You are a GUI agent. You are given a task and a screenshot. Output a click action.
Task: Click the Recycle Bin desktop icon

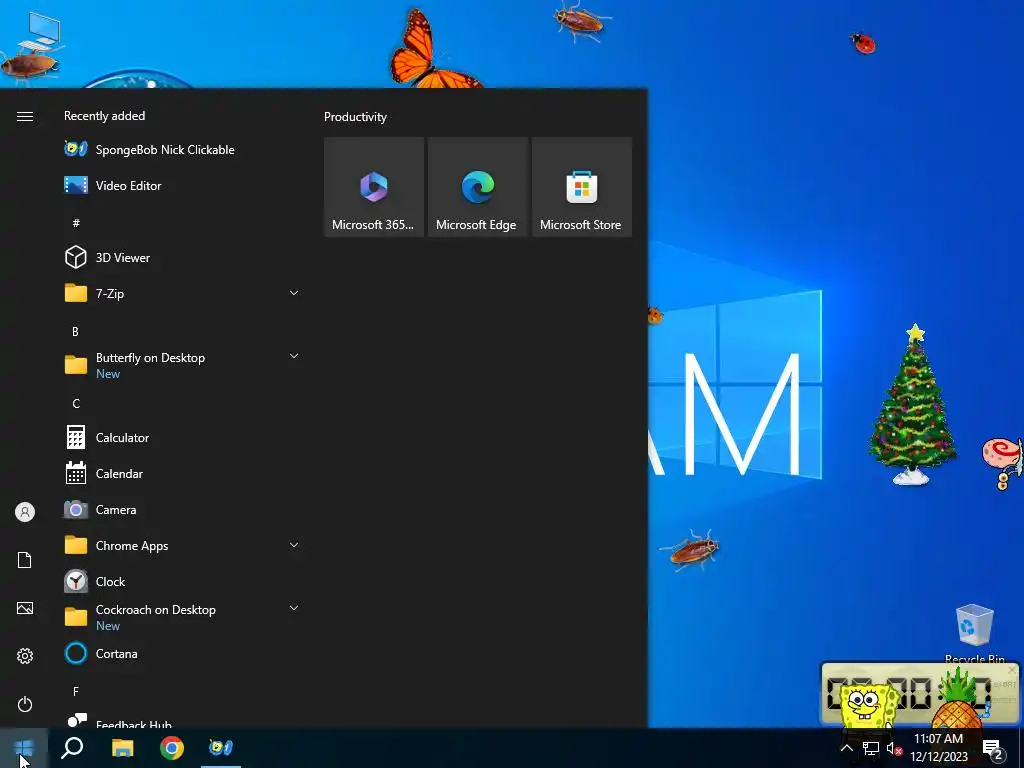974,633
